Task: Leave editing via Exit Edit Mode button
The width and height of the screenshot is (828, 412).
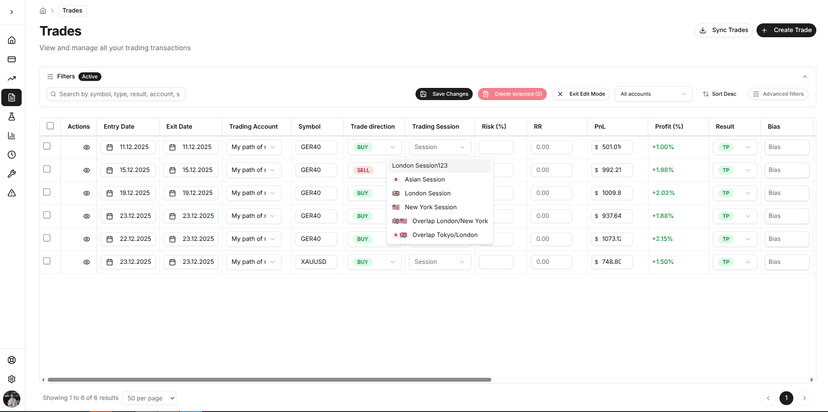Action: (x=581, y=94)
